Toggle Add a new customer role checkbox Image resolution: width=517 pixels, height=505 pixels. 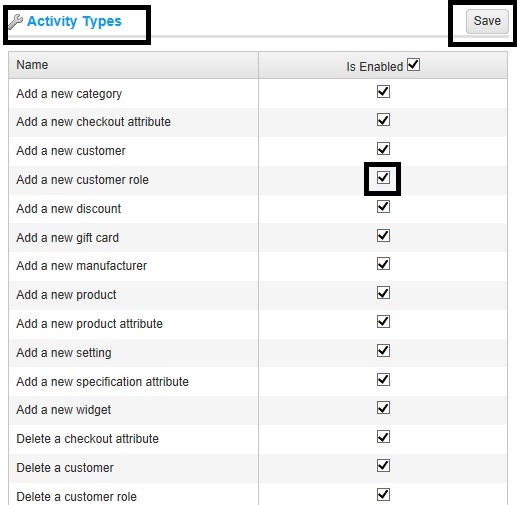(383, 178)
